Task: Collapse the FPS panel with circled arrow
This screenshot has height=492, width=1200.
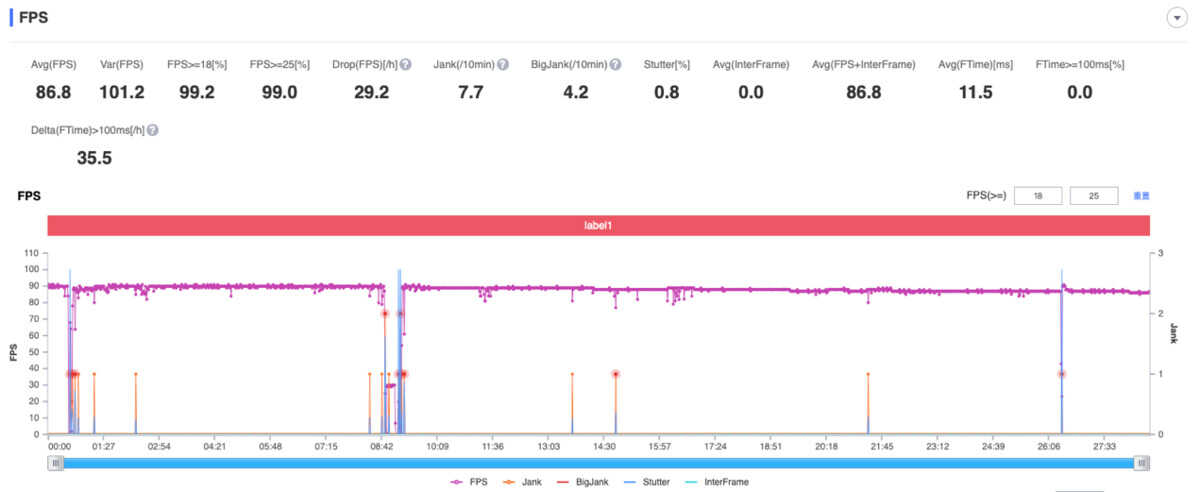Action: point(1176,19)
